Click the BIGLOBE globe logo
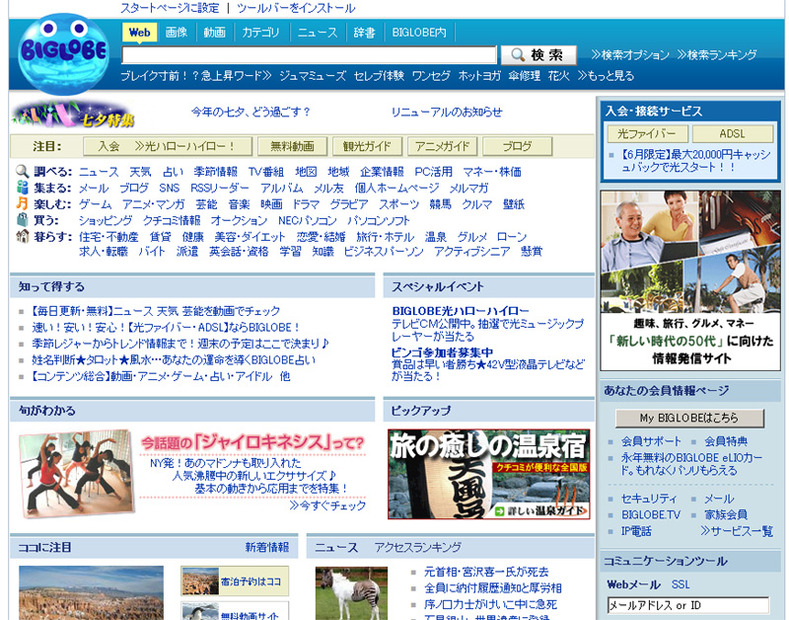The image size is (789, 620). 63,54
